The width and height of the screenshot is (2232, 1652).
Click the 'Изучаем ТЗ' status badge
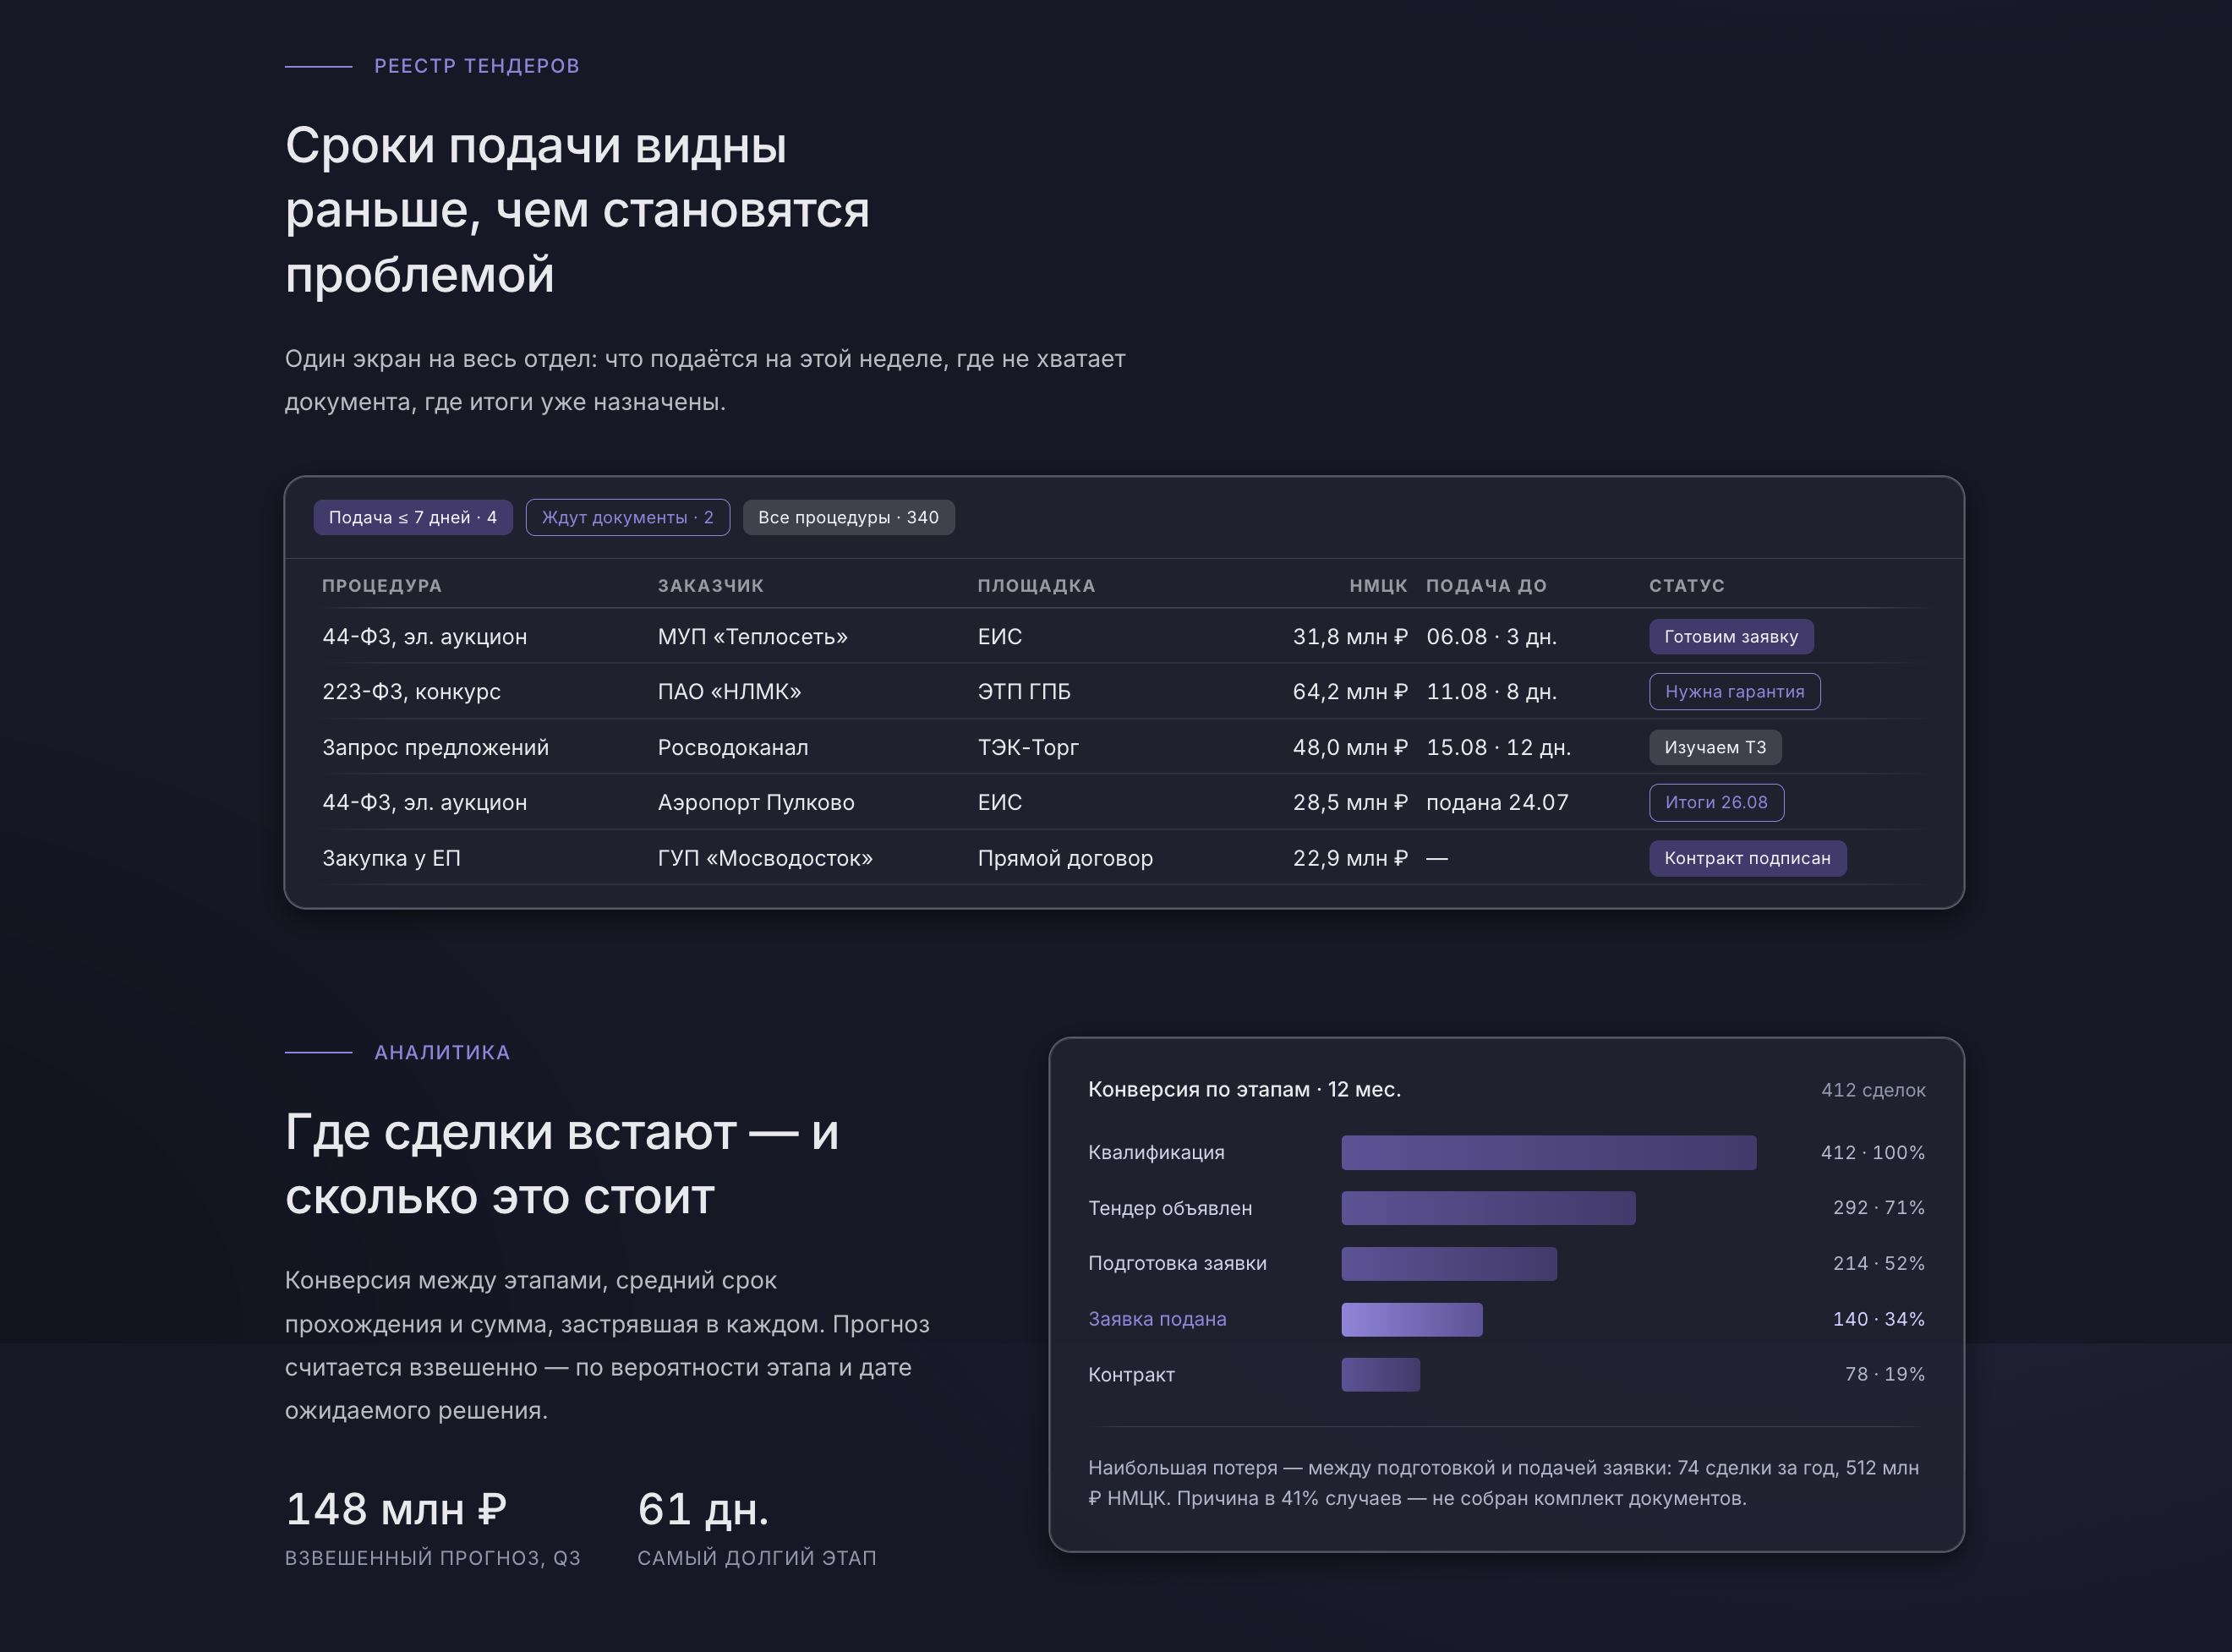click(x=1715, y=747)
